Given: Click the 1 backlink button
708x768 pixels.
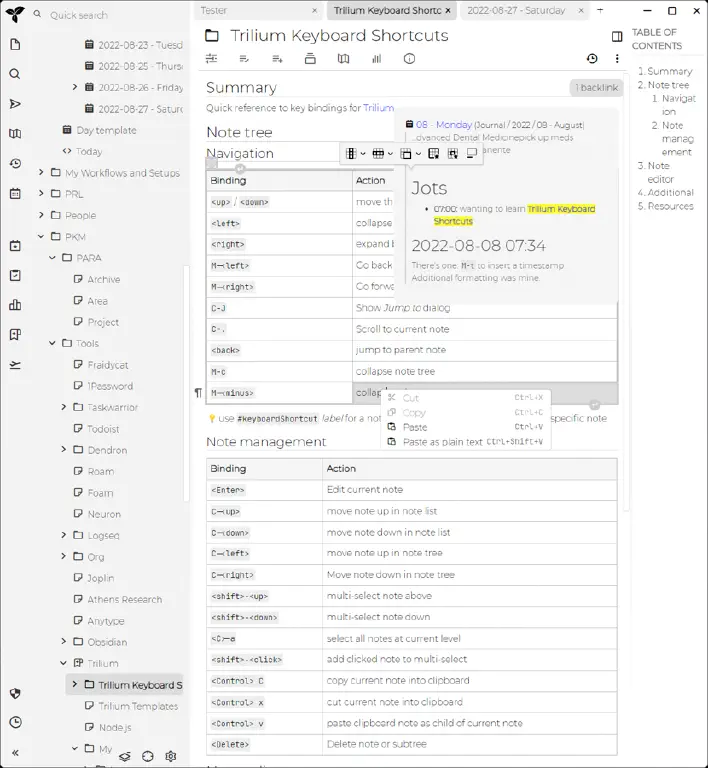Looking at the screenshot, I should tap(596, 88).
